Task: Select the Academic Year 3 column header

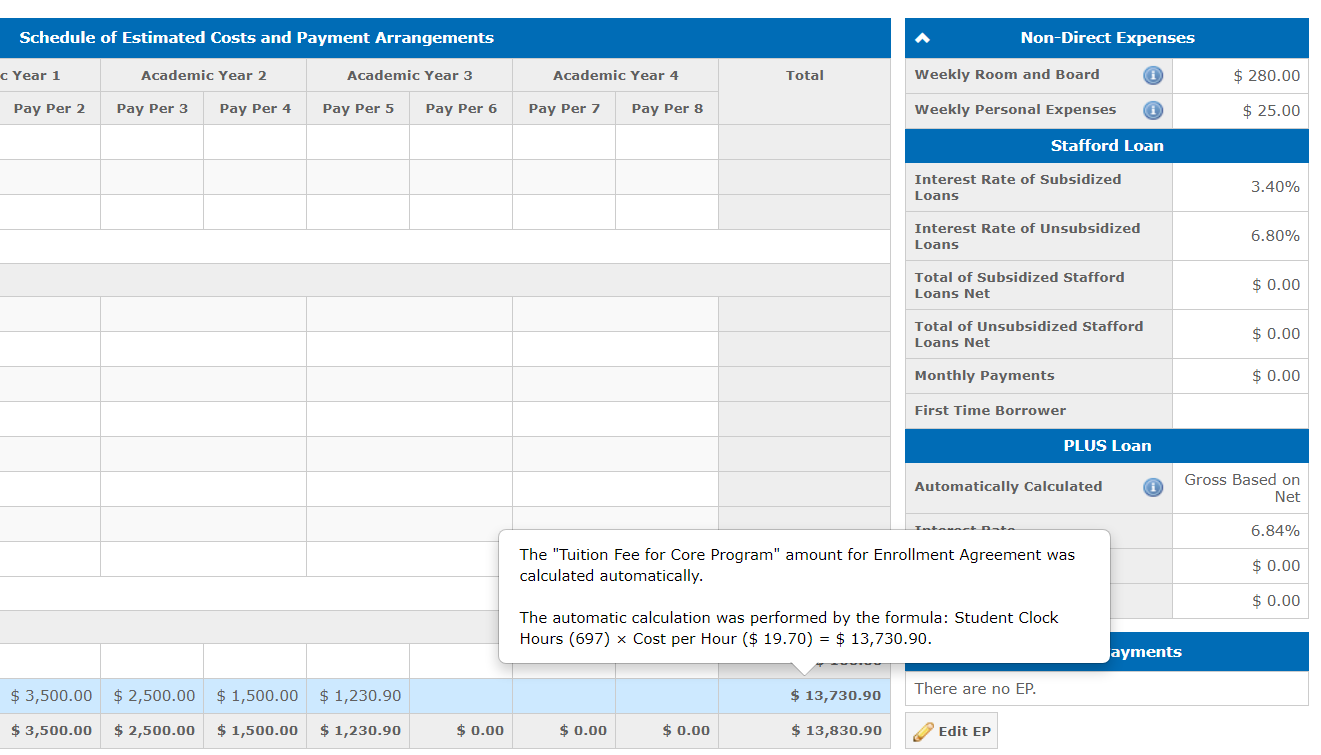Action: 410,76
